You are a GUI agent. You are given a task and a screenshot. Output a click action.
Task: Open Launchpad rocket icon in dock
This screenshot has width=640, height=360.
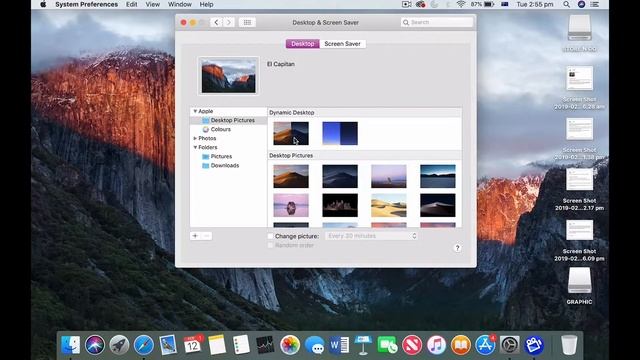point(119,345)
